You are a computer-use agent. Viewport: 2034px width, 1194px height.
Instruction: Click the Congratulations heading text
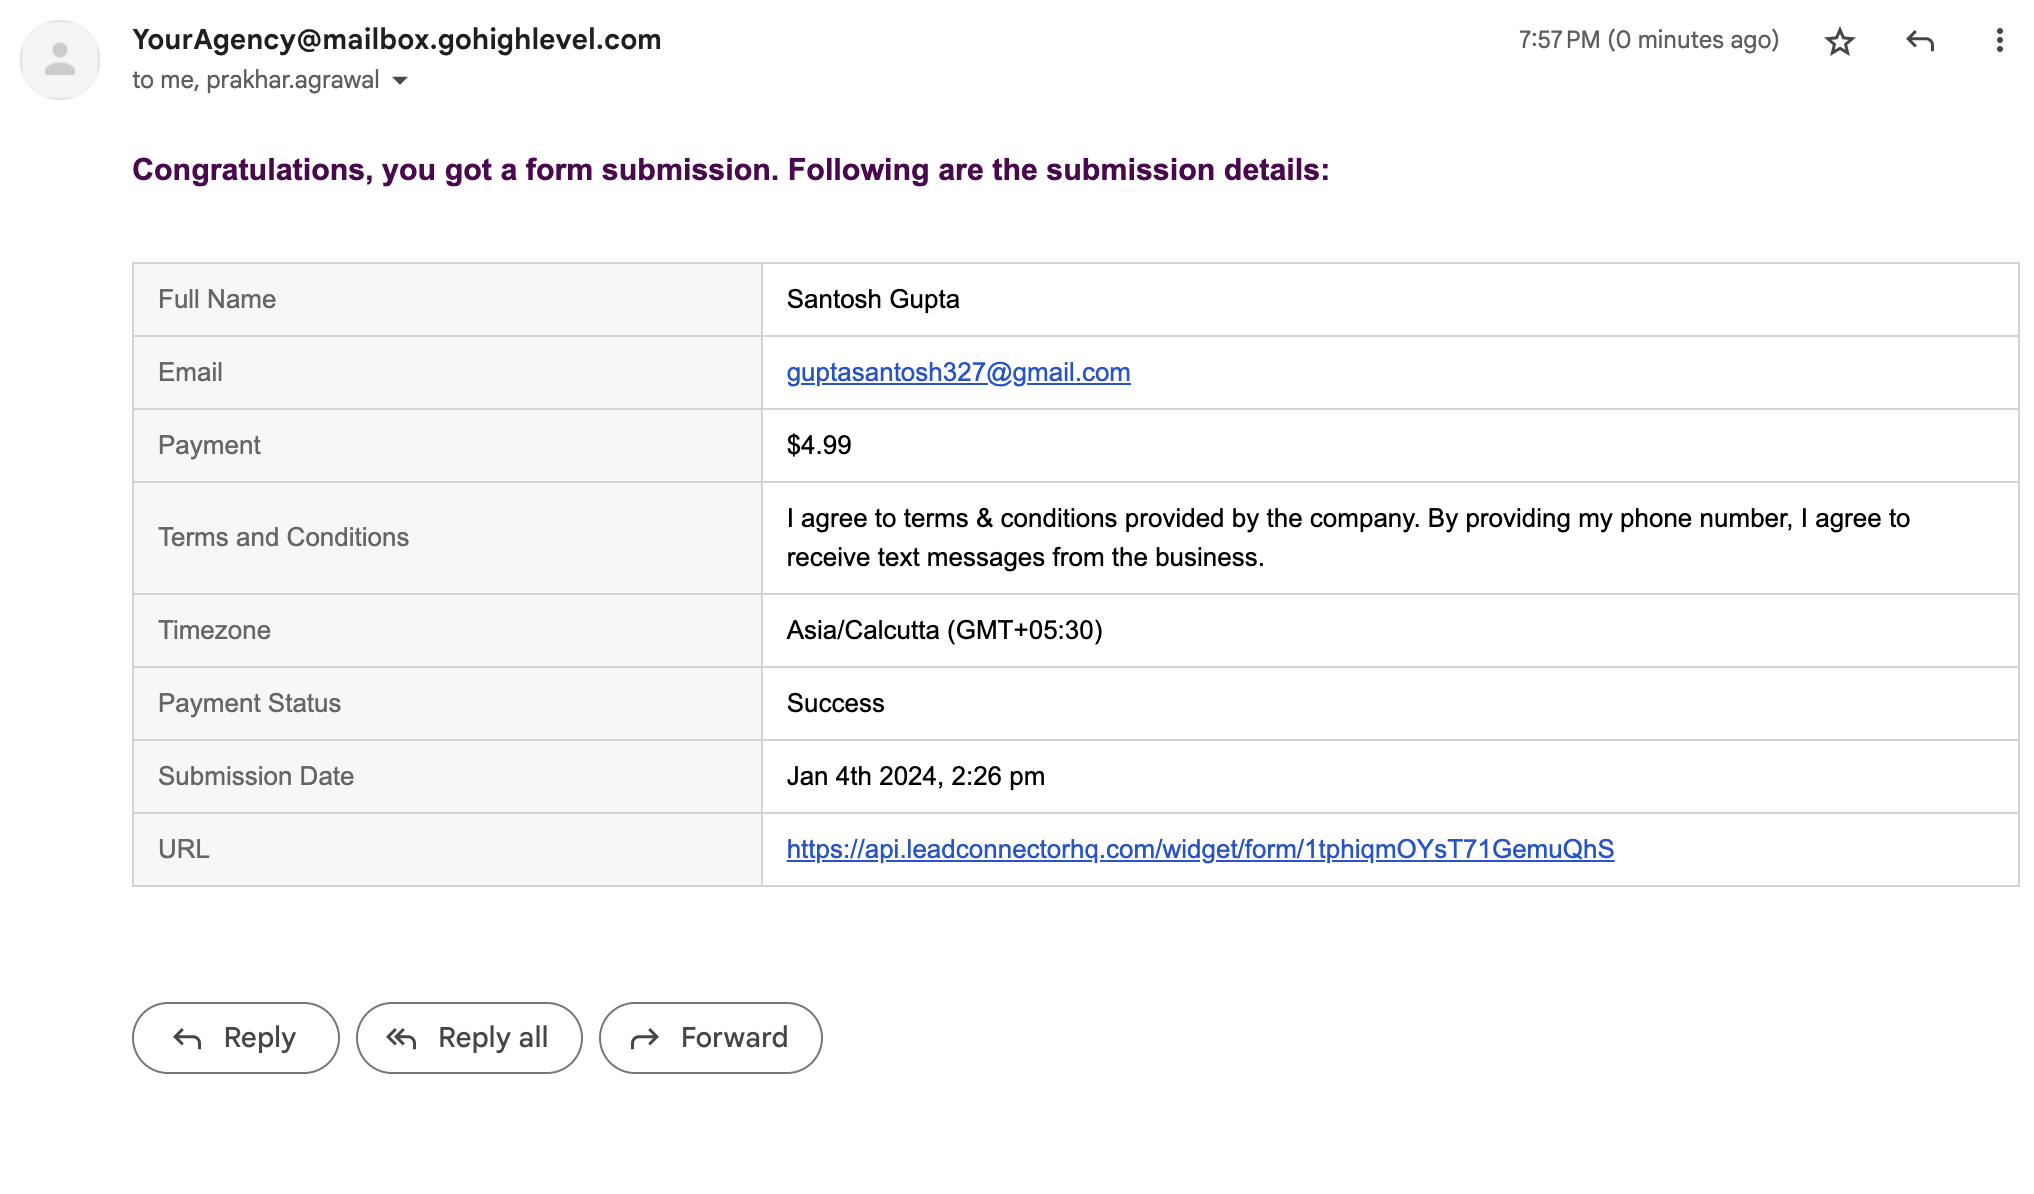(x=730, y=170)
